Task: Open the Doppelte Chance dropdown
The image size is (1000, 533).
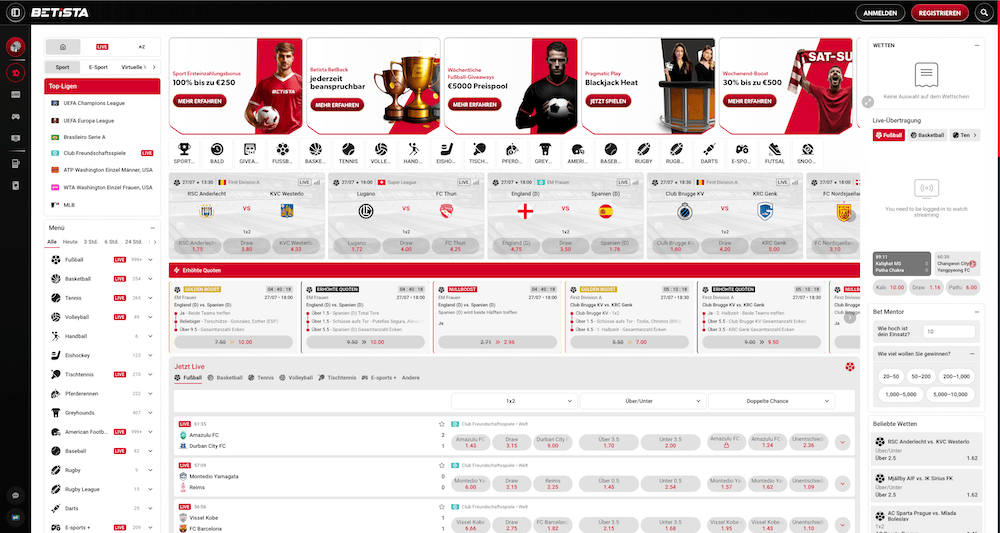Action: click(x=771, y=401)
